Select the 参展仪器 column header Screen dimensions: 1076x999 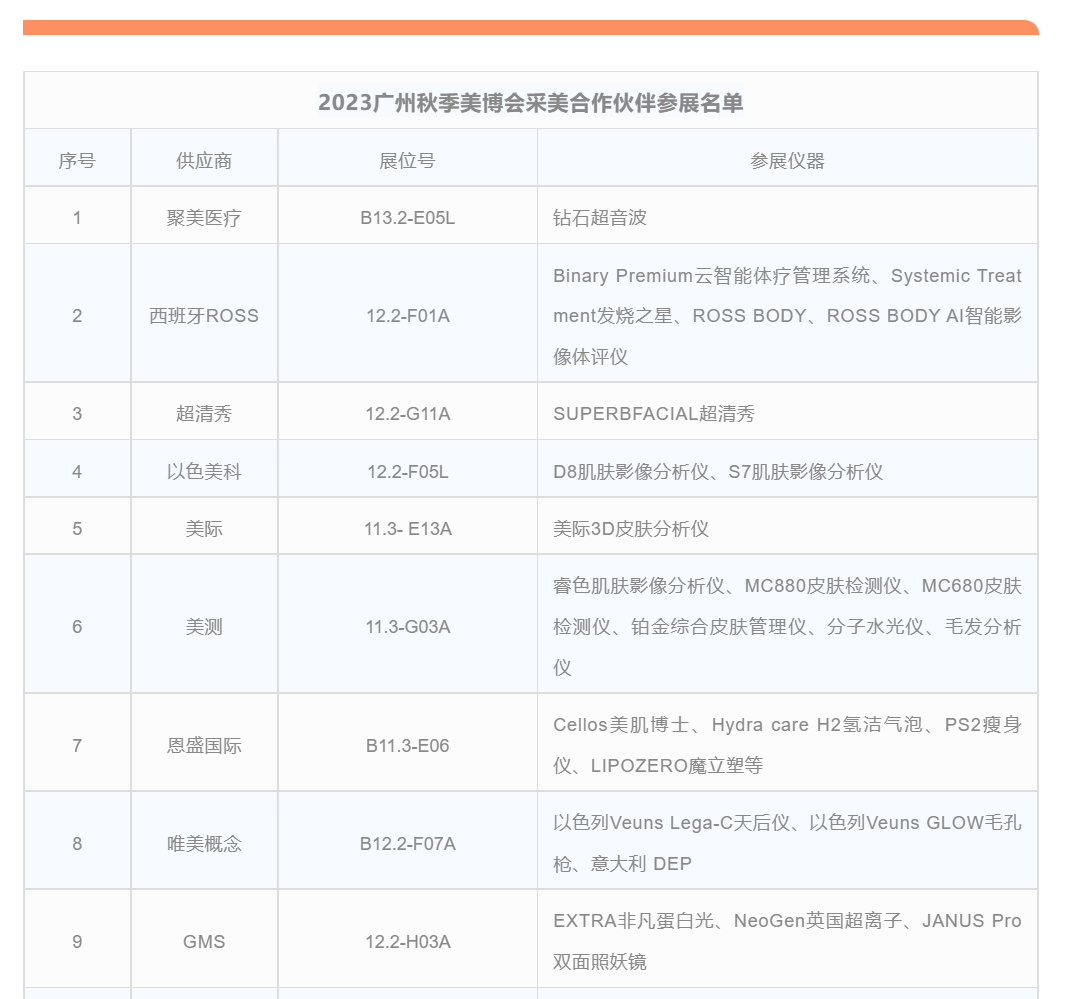tap(787, 161)
